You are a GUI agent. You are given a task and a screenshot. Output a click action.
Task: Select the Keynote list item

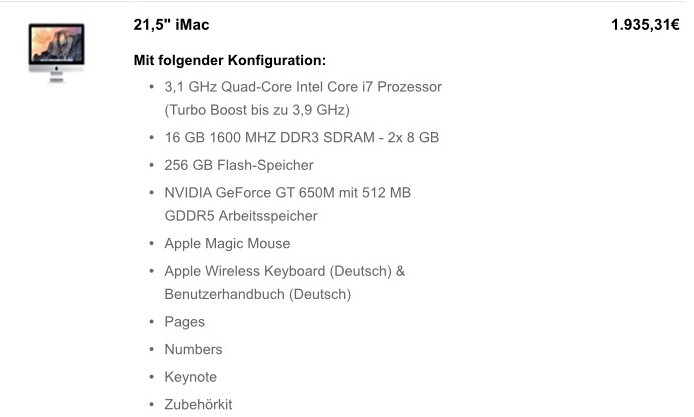point(190,377)
